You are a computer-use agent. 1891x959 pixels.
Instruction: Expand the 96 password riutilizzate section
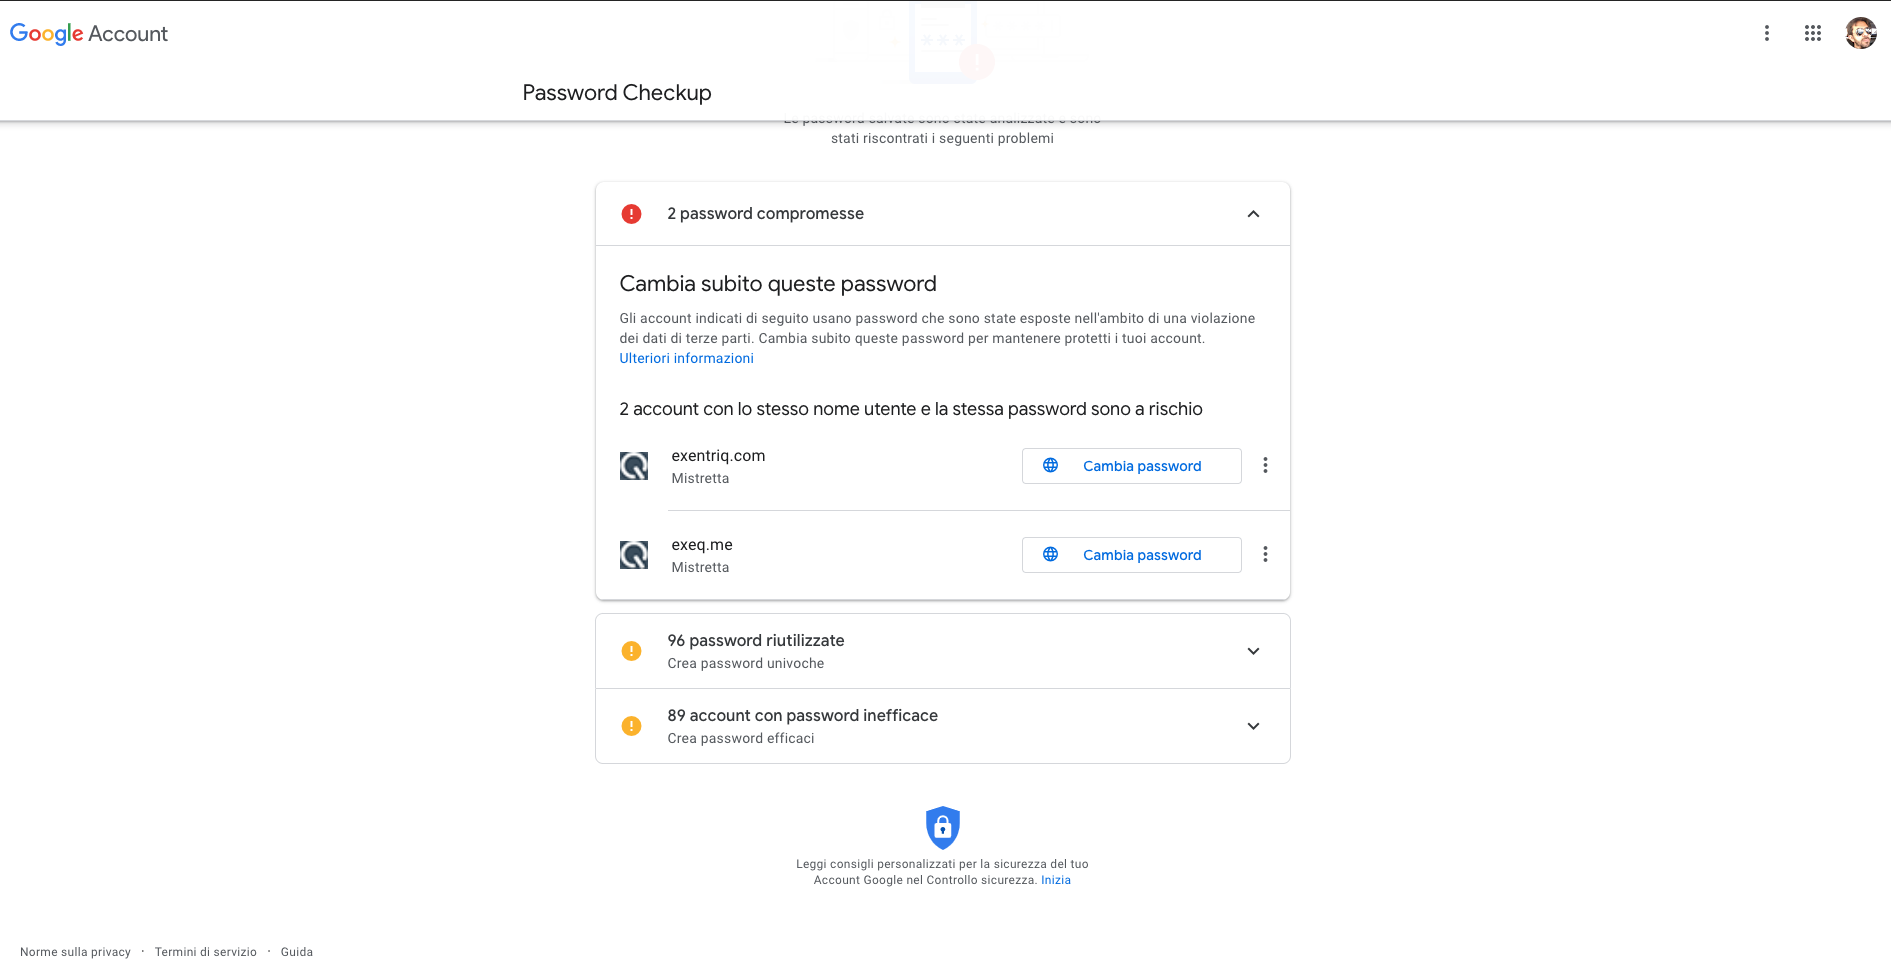coord(1253,651)
